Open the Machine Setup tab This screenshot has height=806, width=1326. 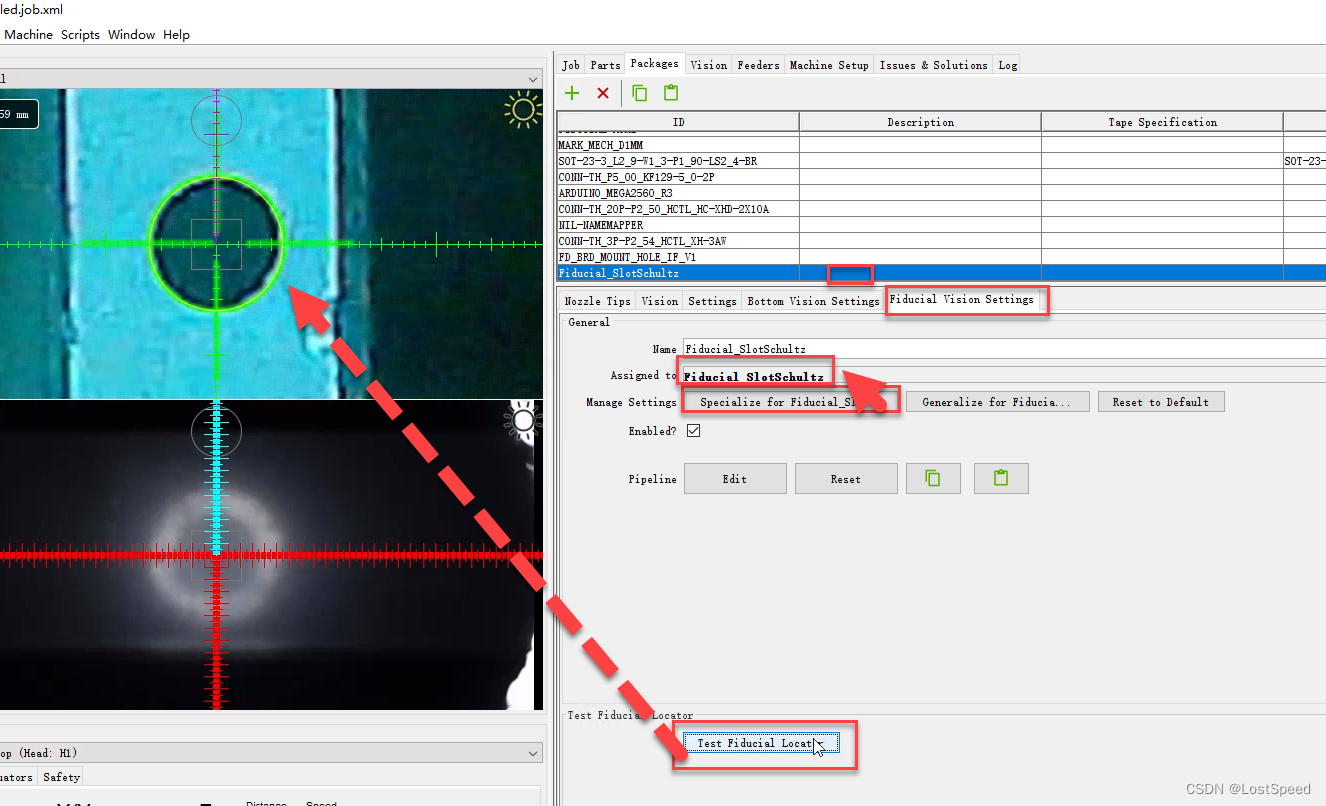829,65
